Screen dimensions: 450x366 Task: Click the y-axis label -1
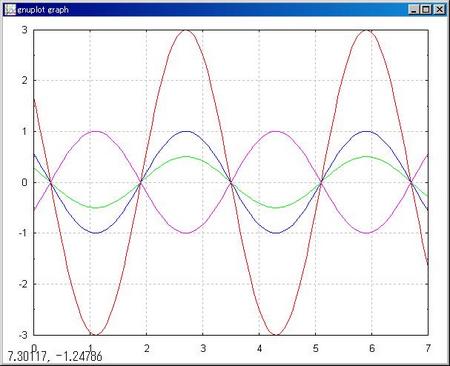tap(23, 233)
